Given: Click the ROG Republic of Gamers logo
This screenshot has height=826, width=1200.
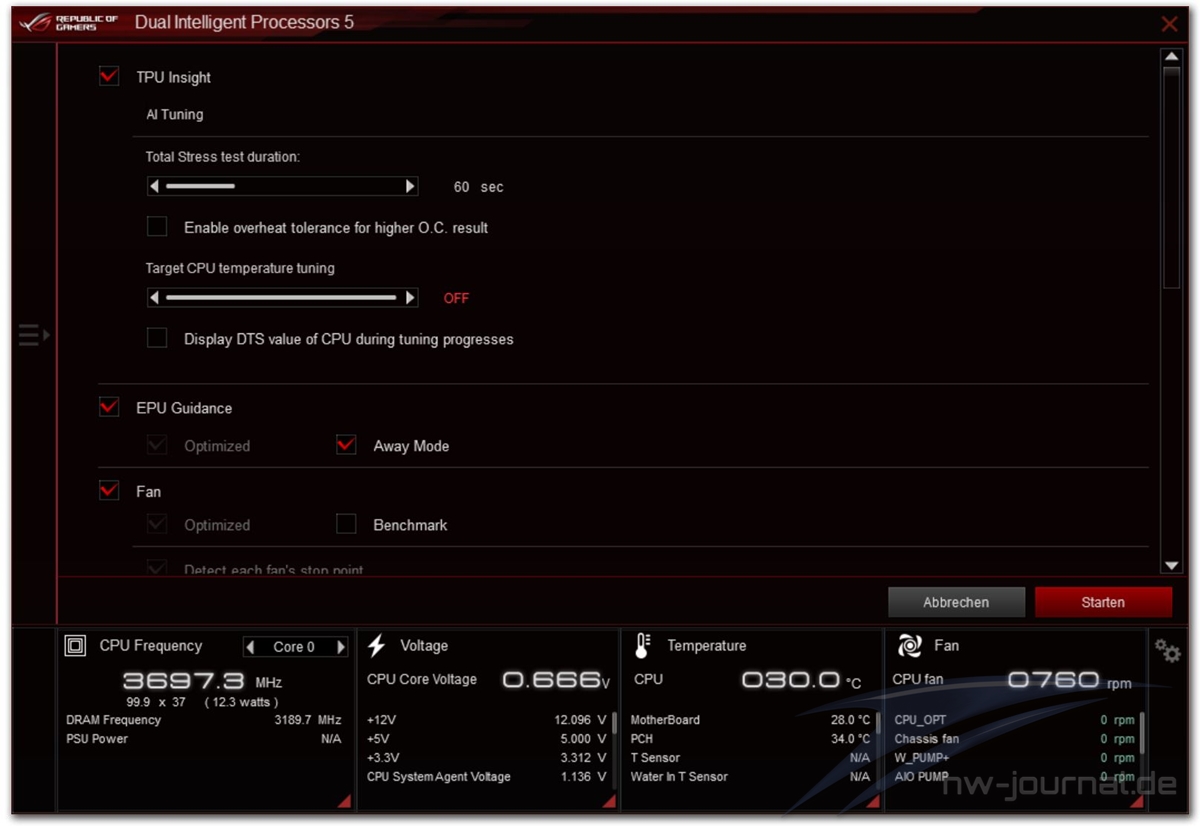Looking at the screenshot, I should (69, 22).
